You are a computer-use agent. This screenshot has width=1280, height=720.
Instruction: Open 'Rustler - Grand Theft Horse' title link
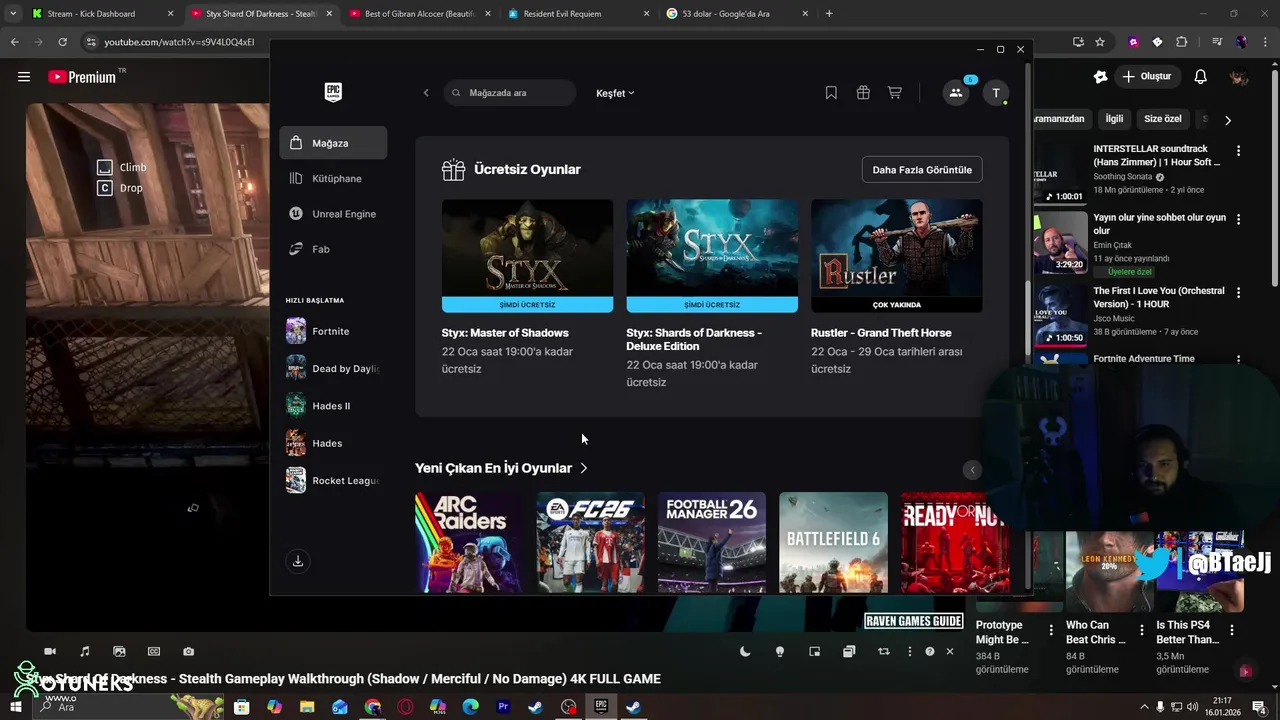(x=881, y=333)
